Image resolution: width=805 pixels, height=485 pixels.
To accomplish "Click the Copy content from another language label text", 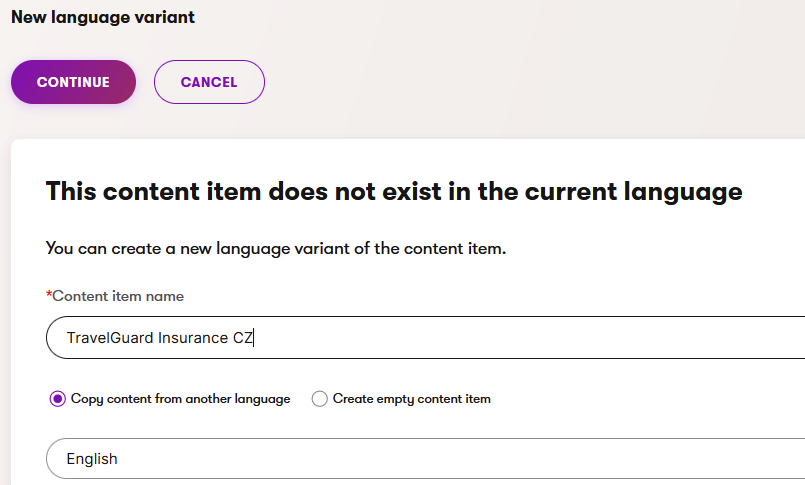I will click(180, 399).
